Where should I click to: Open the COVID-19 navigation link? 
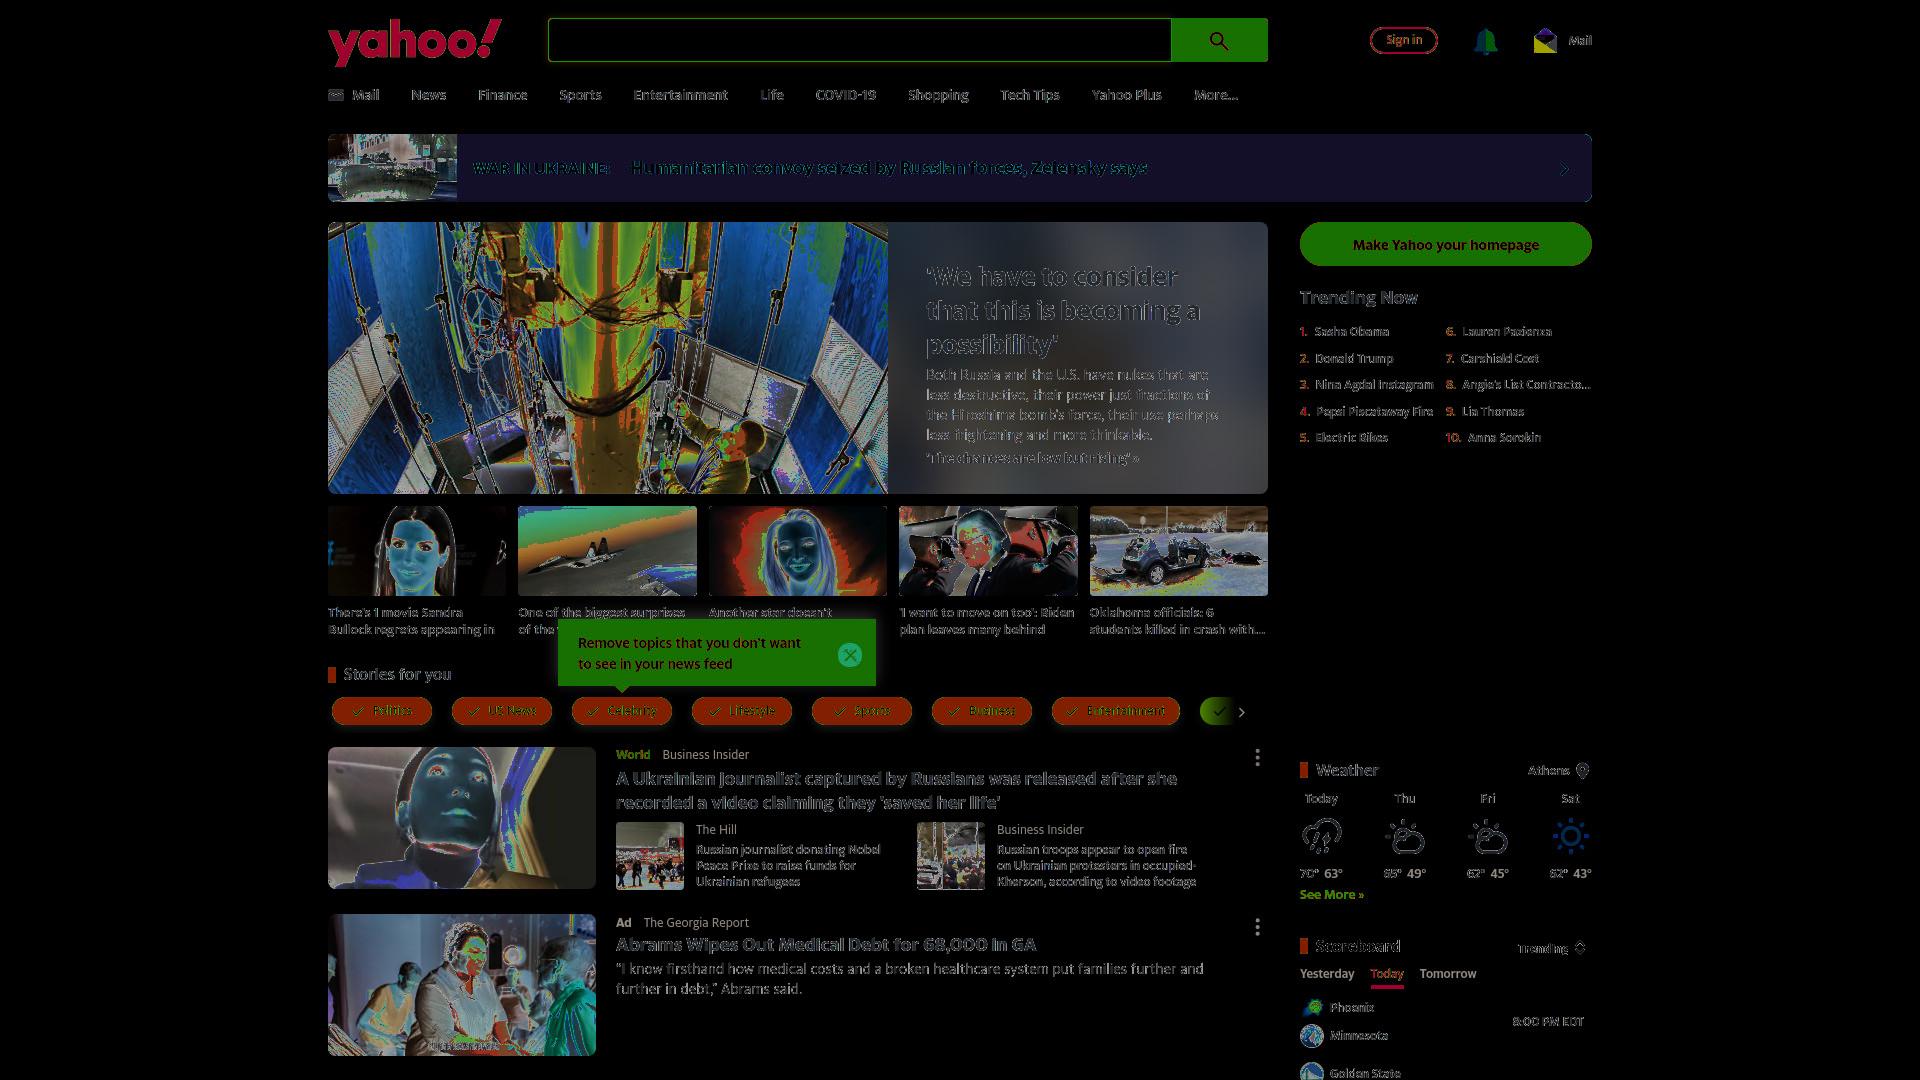846,95
